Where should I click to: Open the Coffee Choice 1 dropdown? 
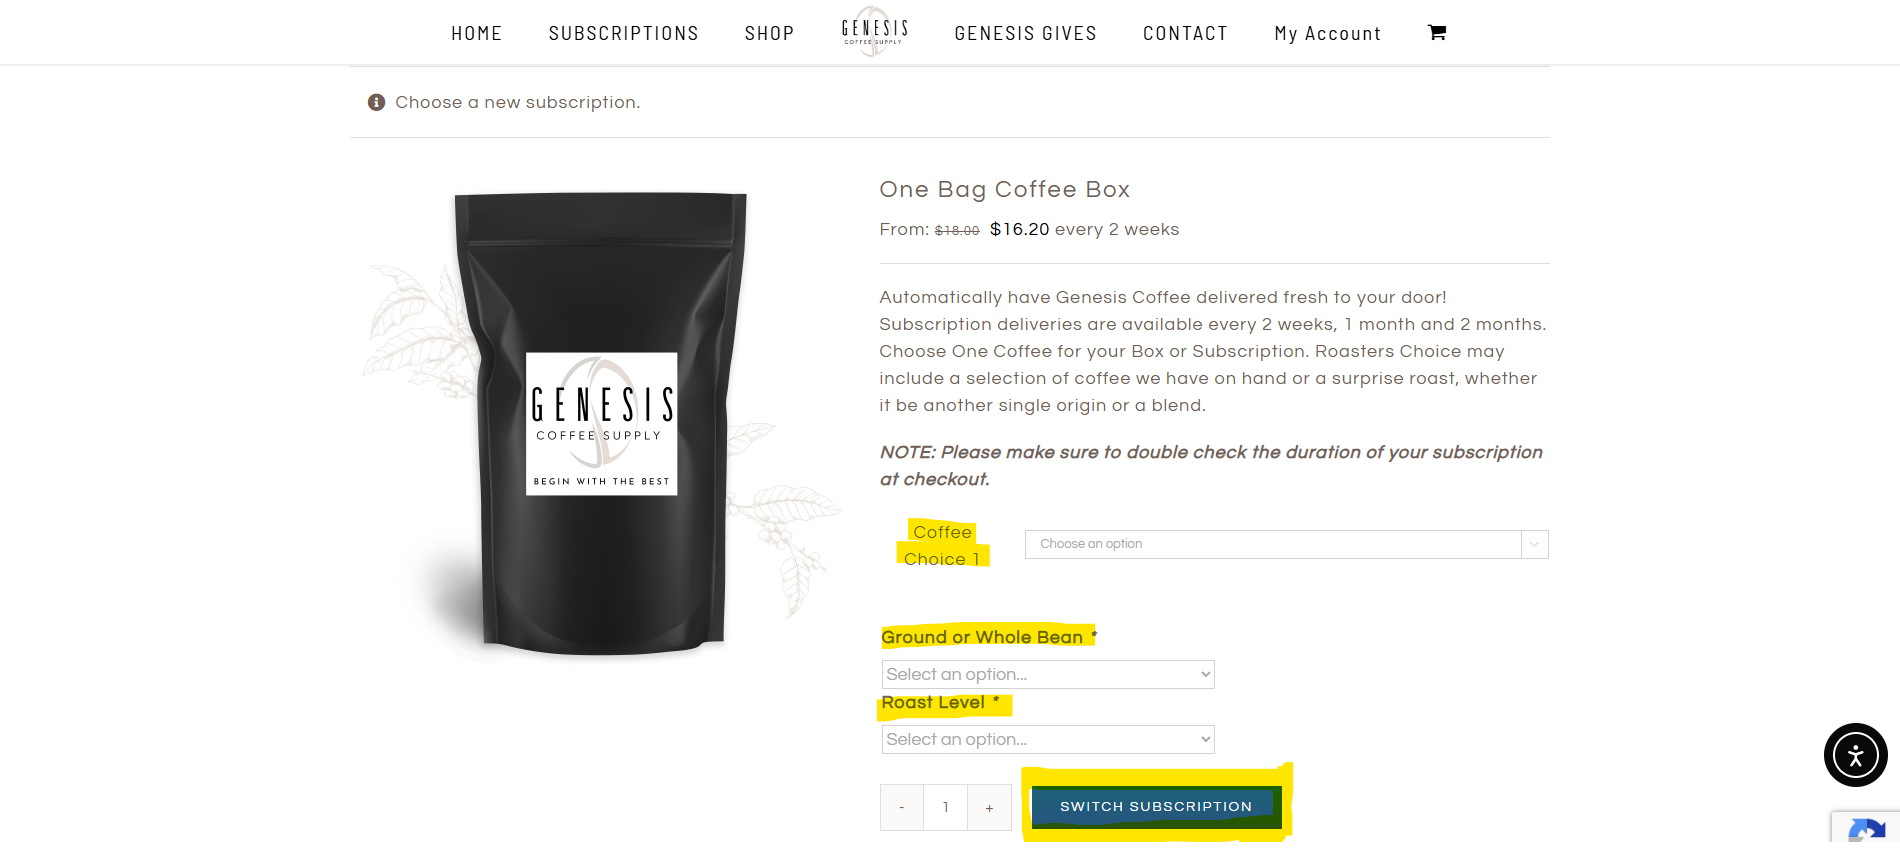(1286, 544)
